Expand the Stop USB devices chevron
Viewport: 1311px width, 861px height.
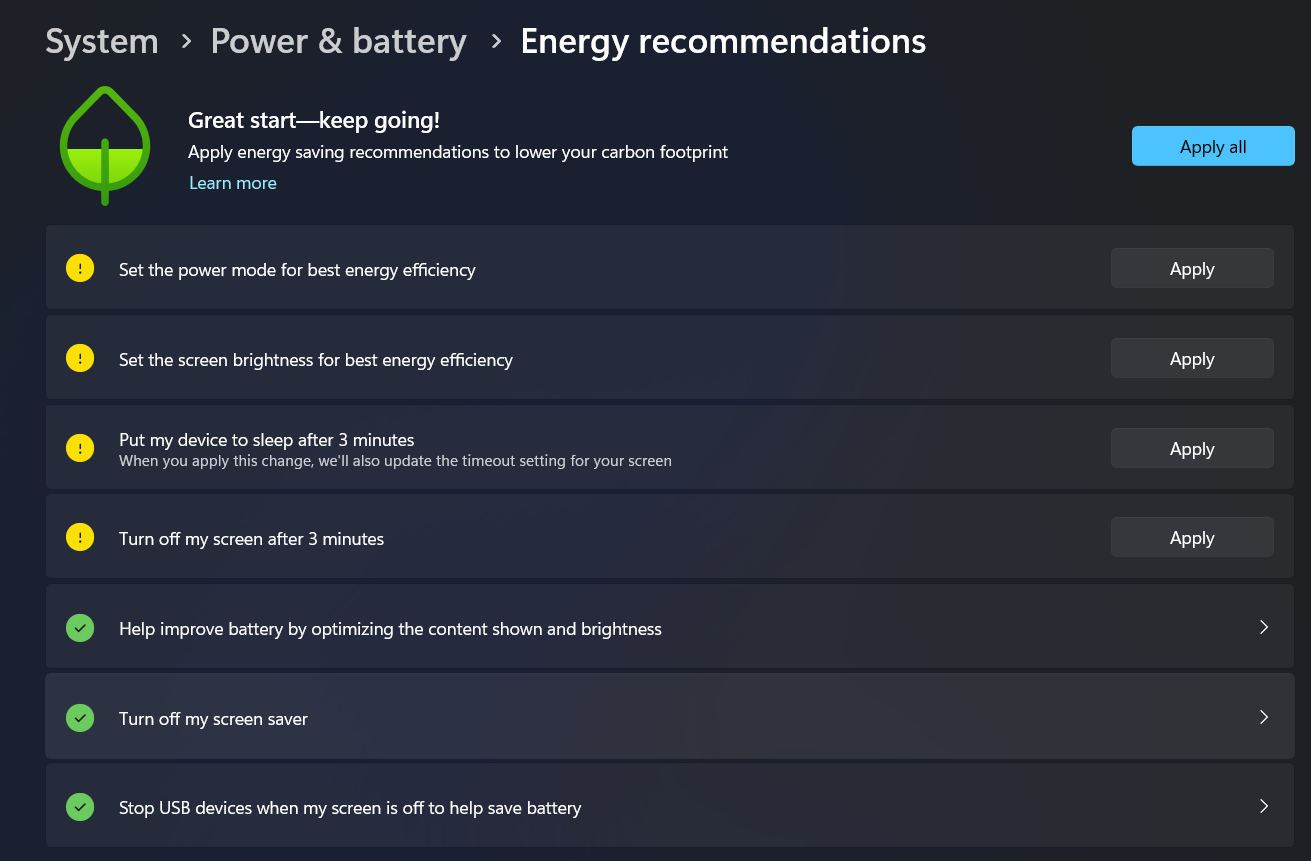[1264, 807]
